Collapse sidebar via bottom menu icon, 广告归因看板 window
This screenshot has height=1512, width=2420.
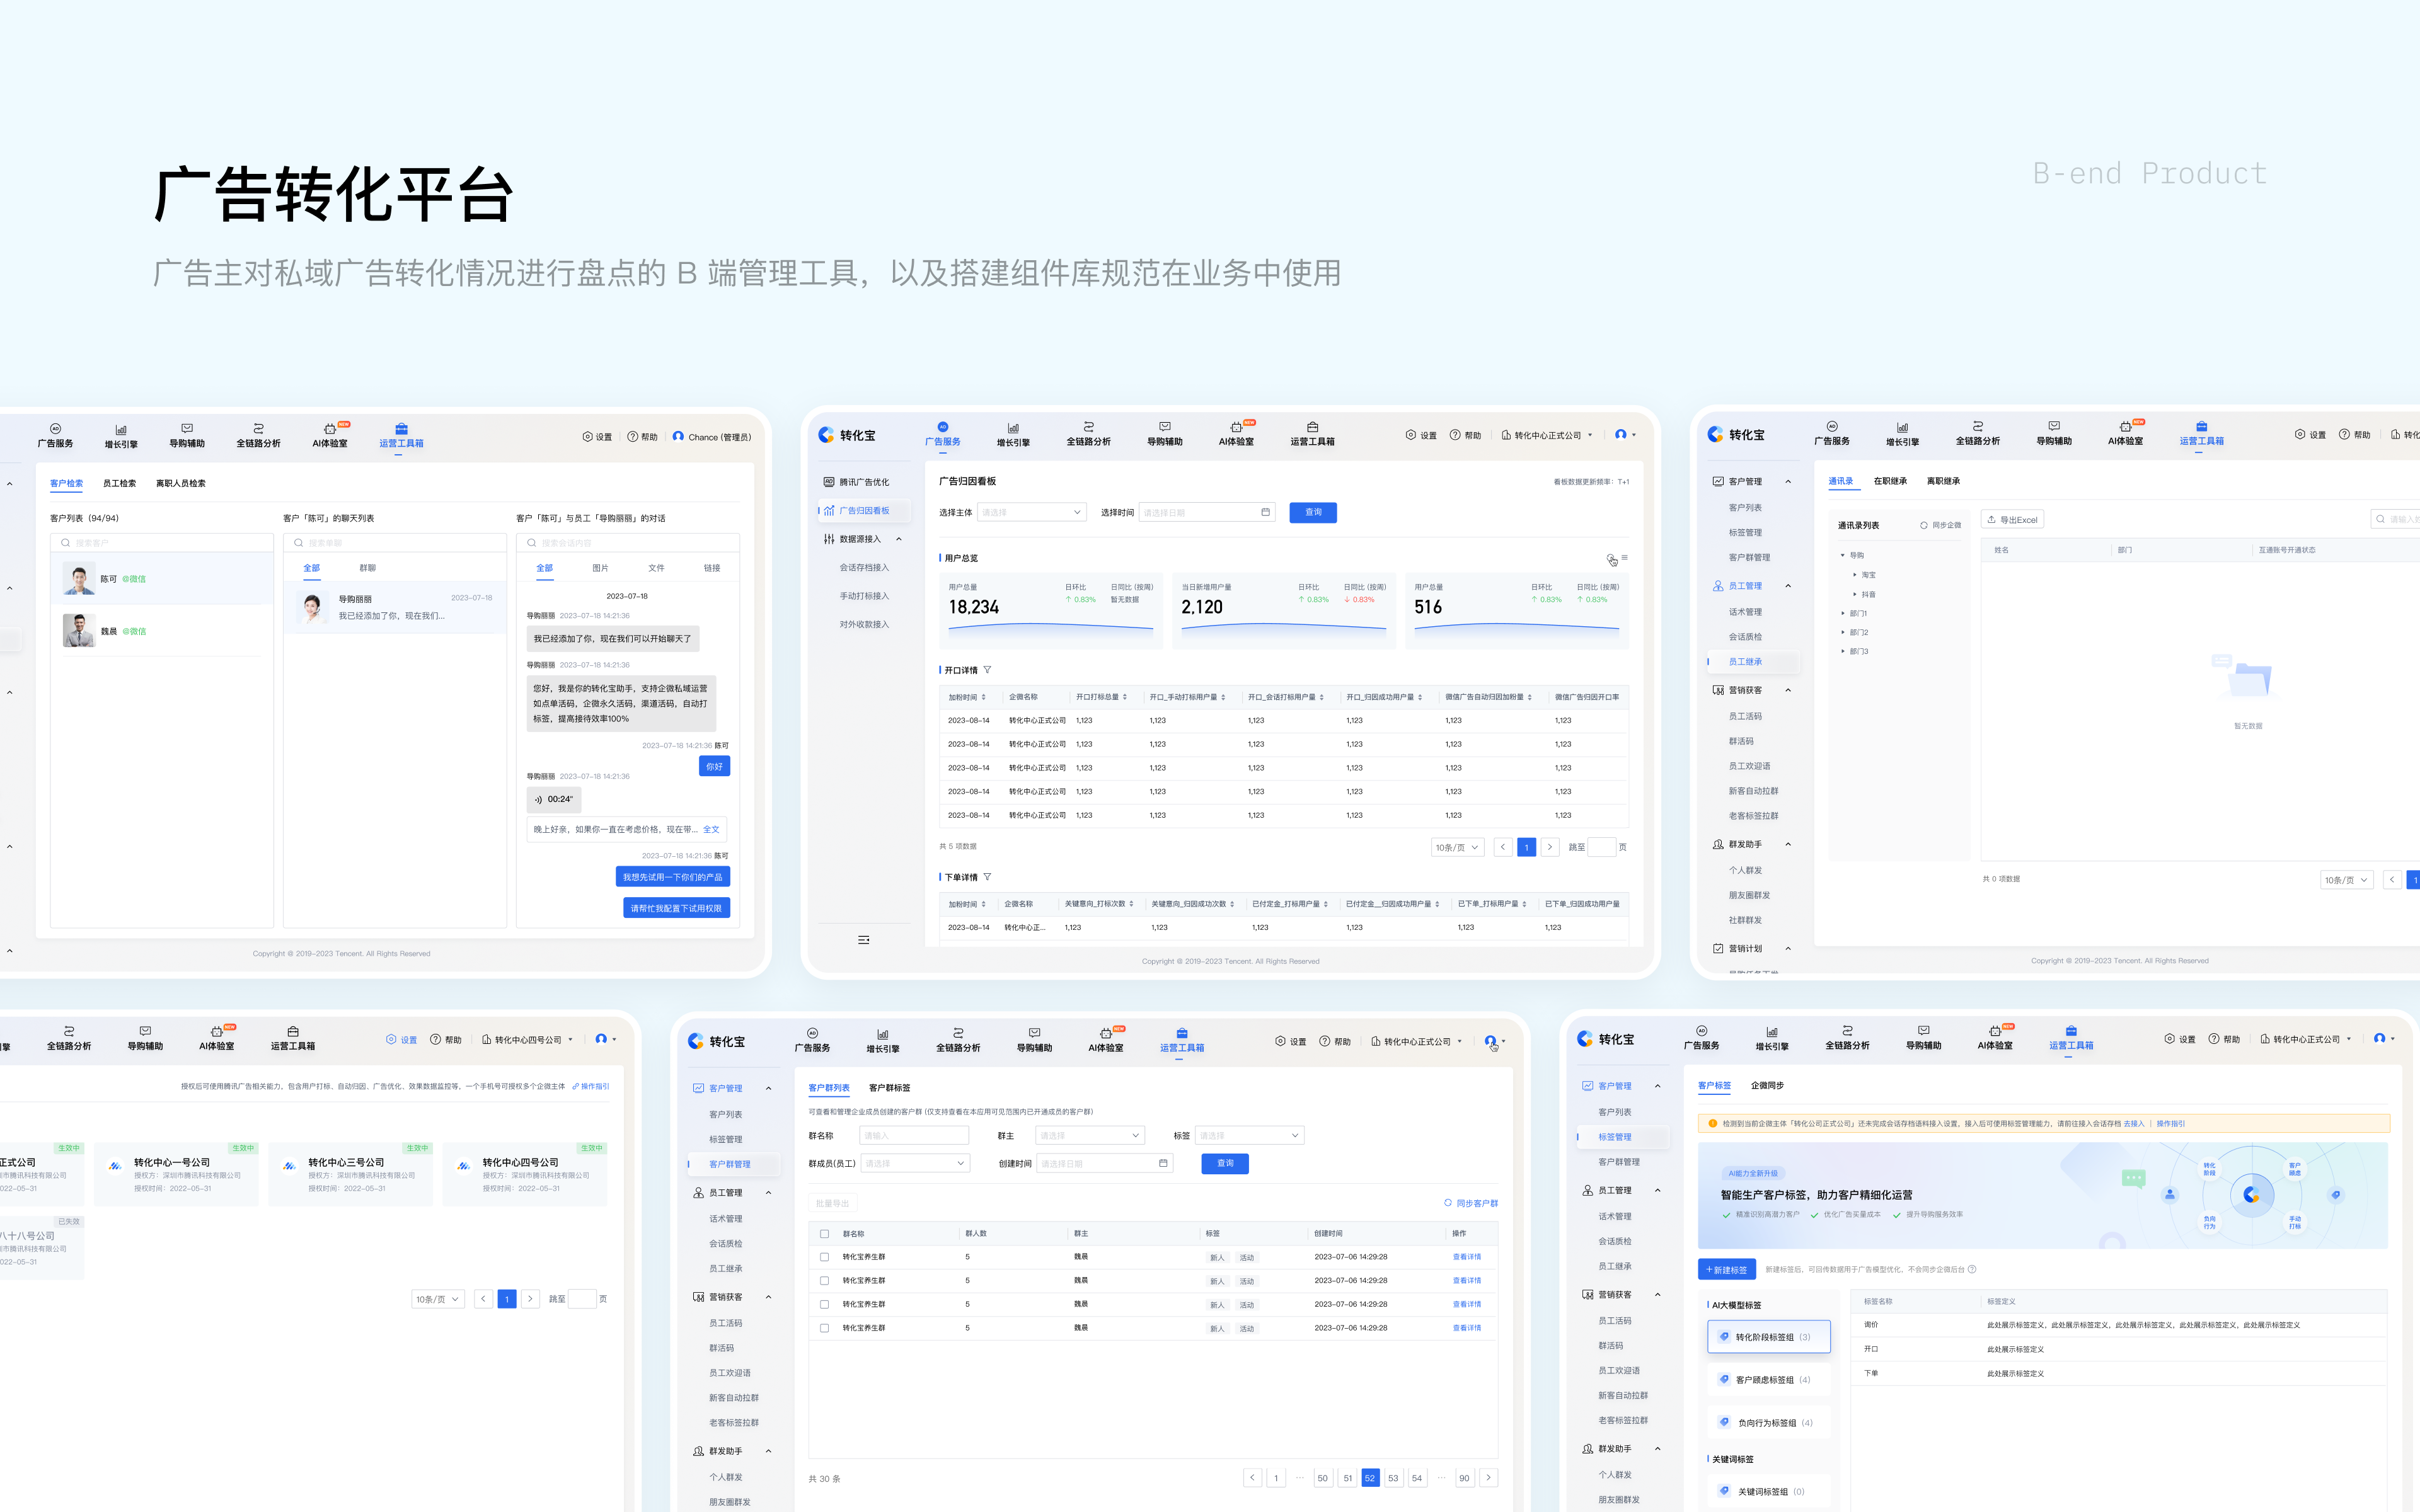click(863, 940)
